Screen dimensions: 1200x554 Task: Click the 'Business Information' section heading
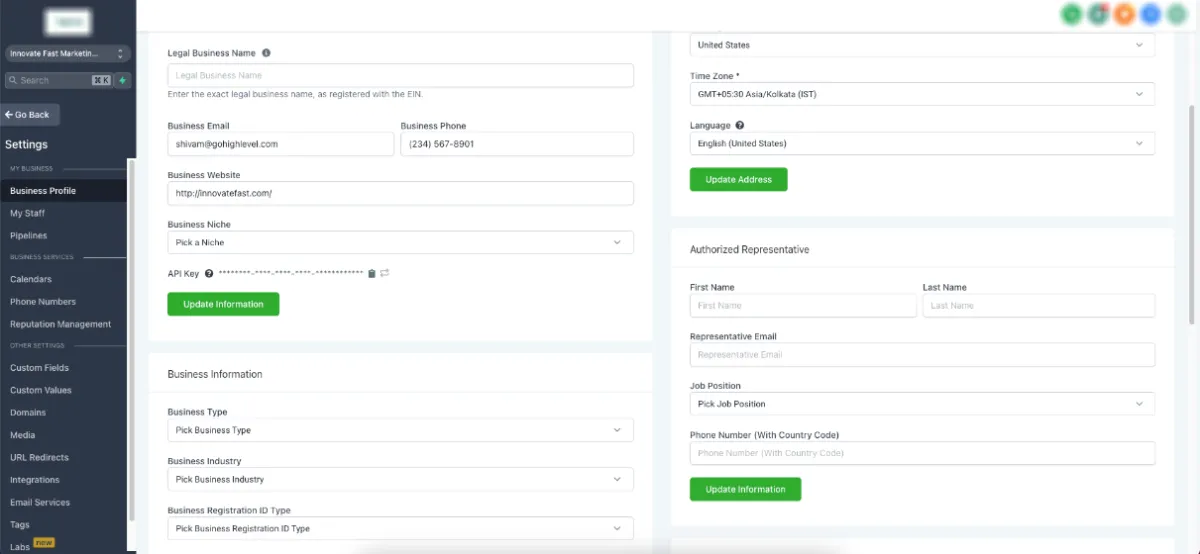tap(215, 374)
